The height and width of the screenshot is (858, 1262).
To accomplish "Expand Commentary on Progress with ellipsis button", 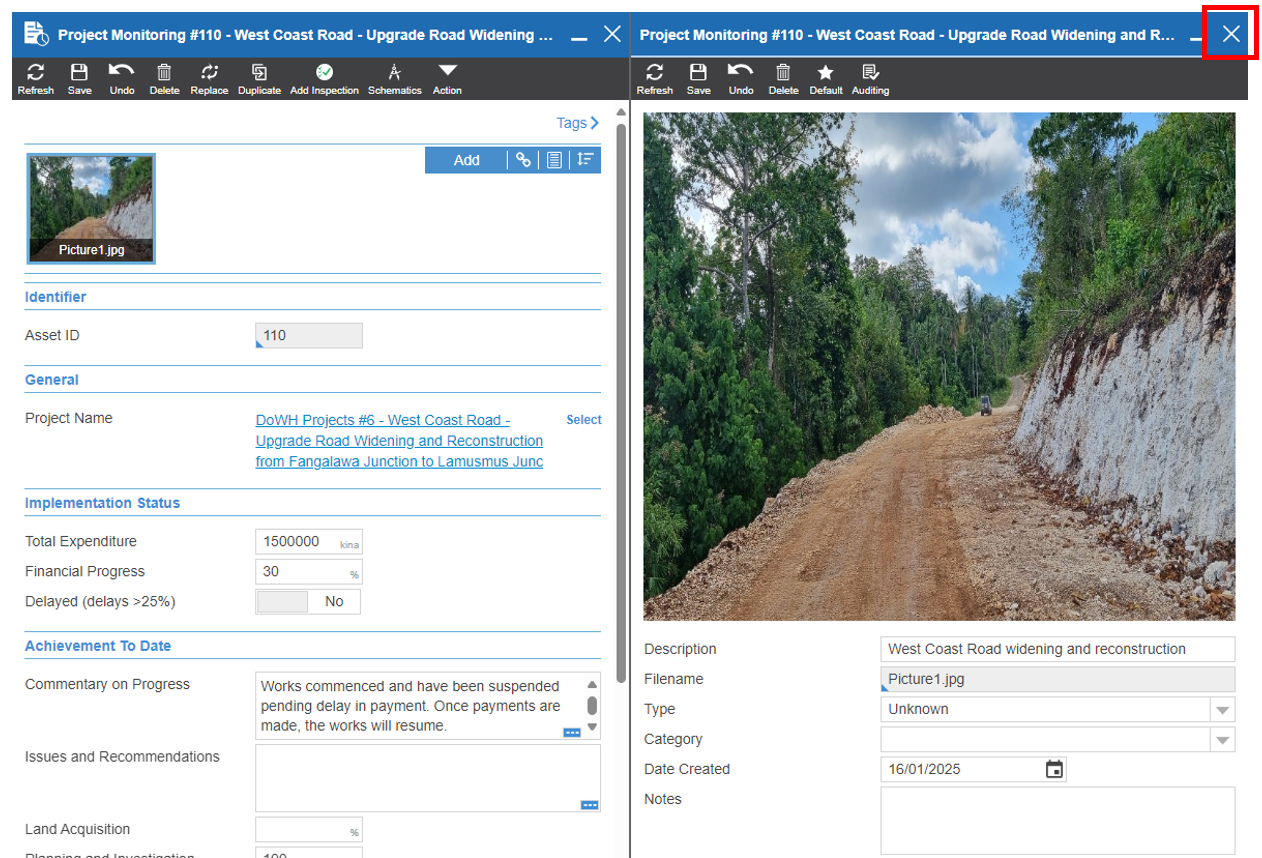I will (x=572, y=732).
